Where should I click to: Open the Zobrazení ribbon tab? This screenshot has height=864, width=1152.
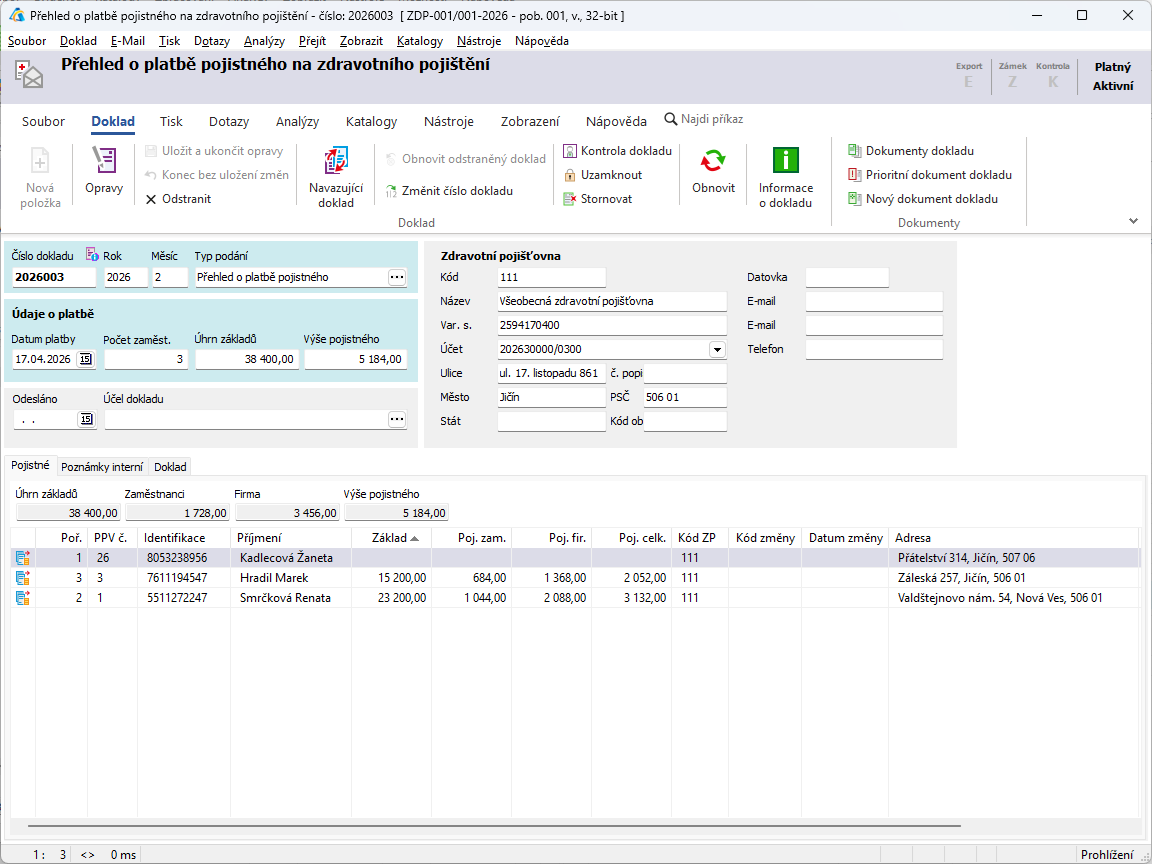(530, 122)
